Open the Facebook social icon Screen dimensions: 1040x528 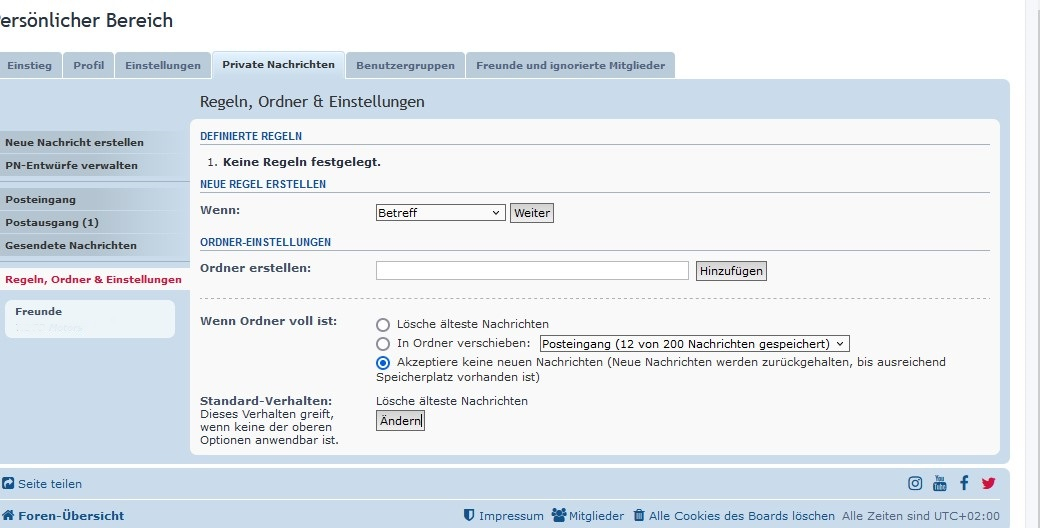(x=964, y=483)
